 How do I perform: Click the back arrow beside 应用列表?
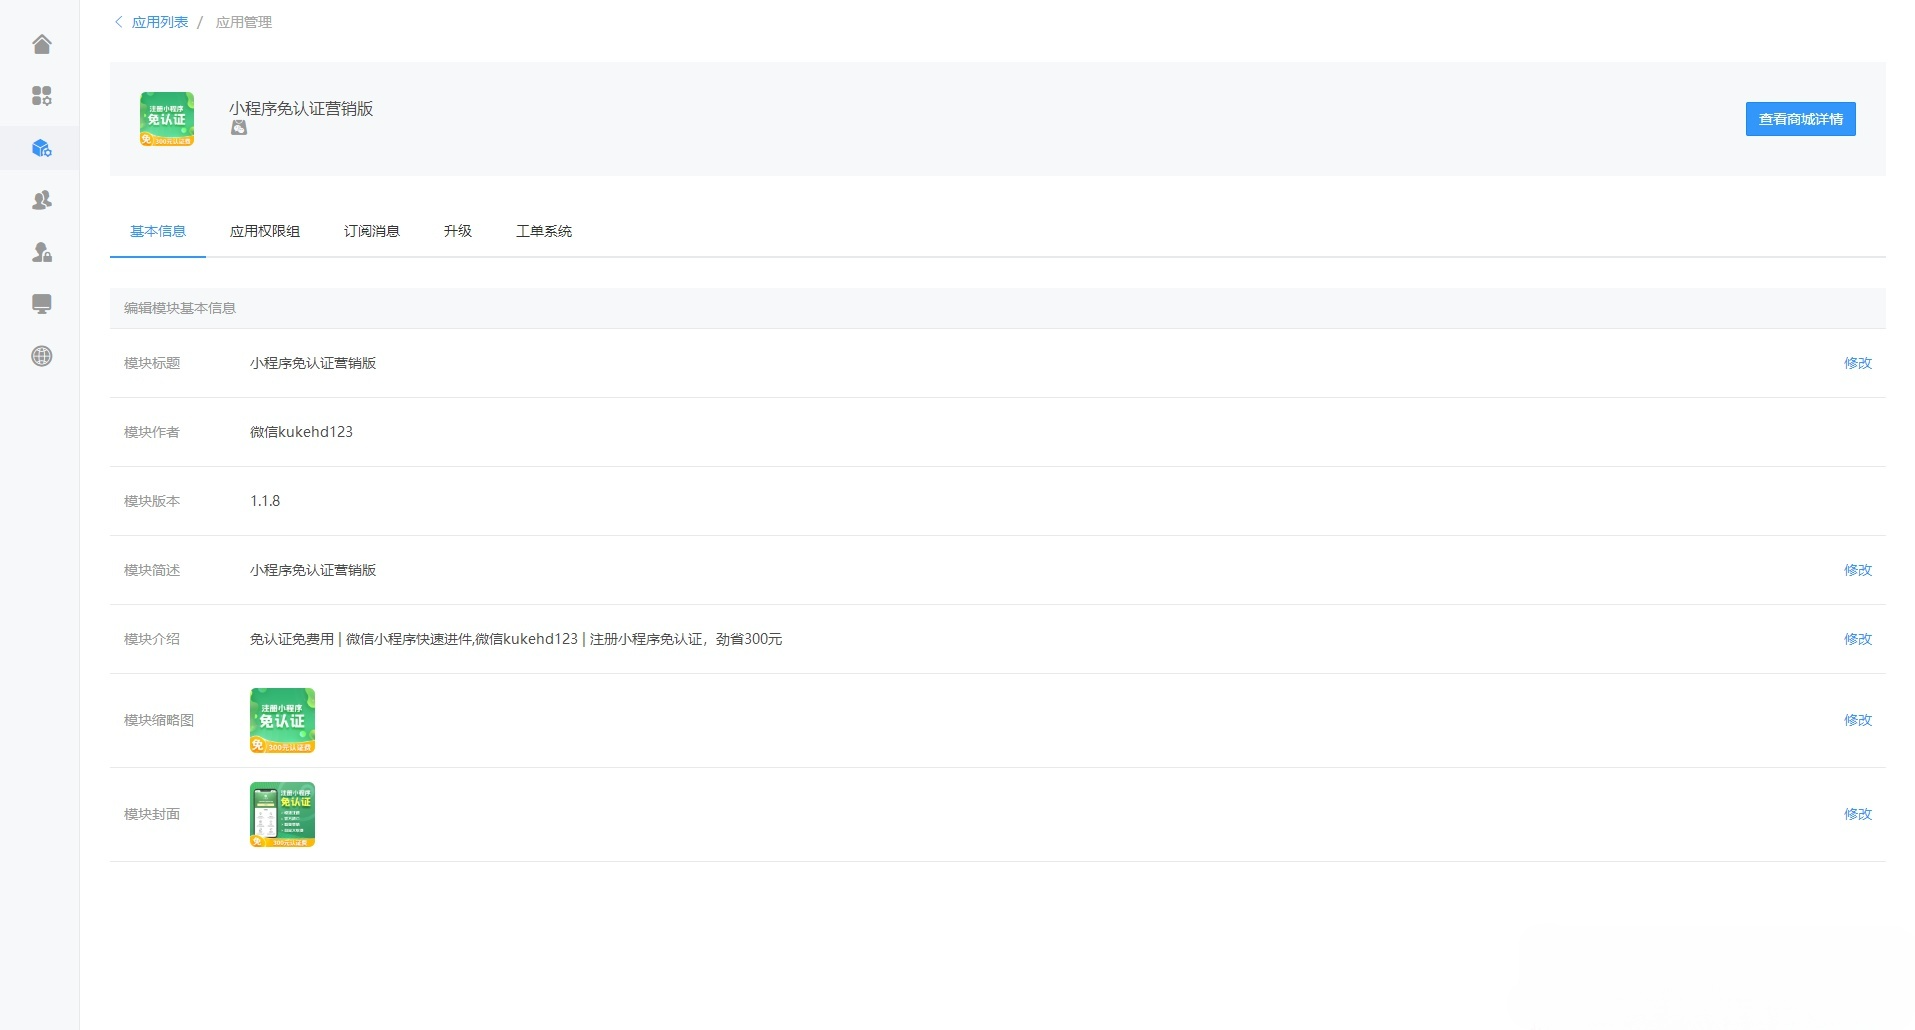click(x=118, y=21)
